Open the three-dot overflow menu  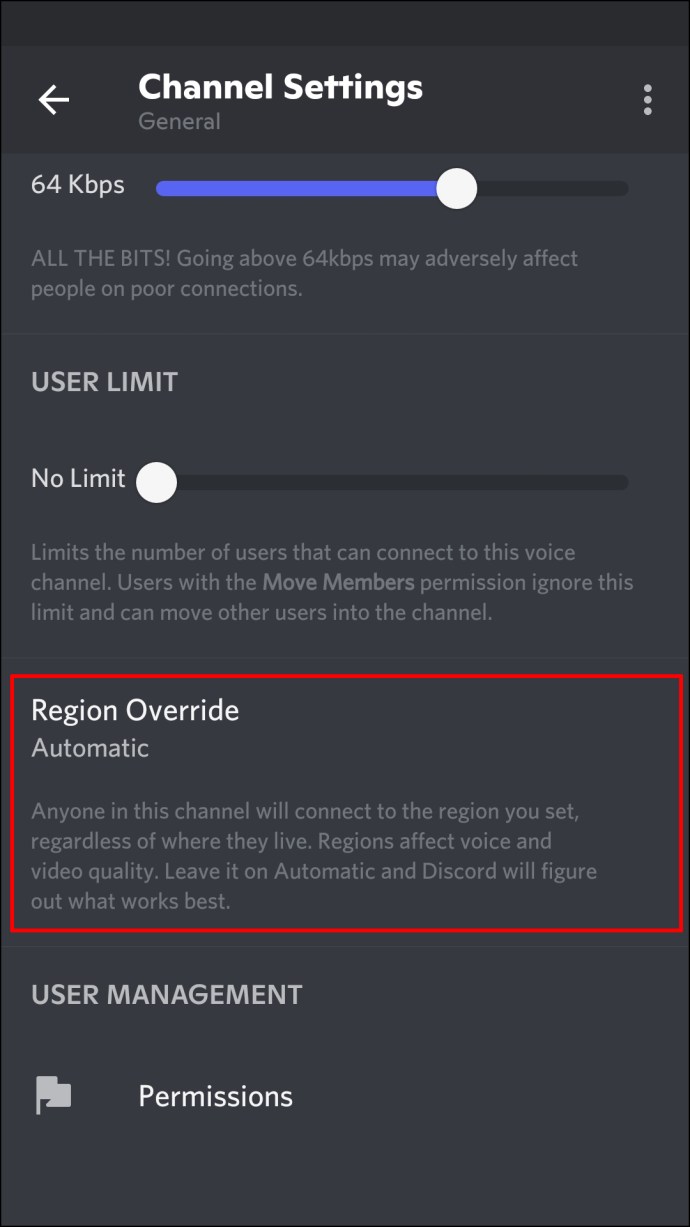click(648, 99)
